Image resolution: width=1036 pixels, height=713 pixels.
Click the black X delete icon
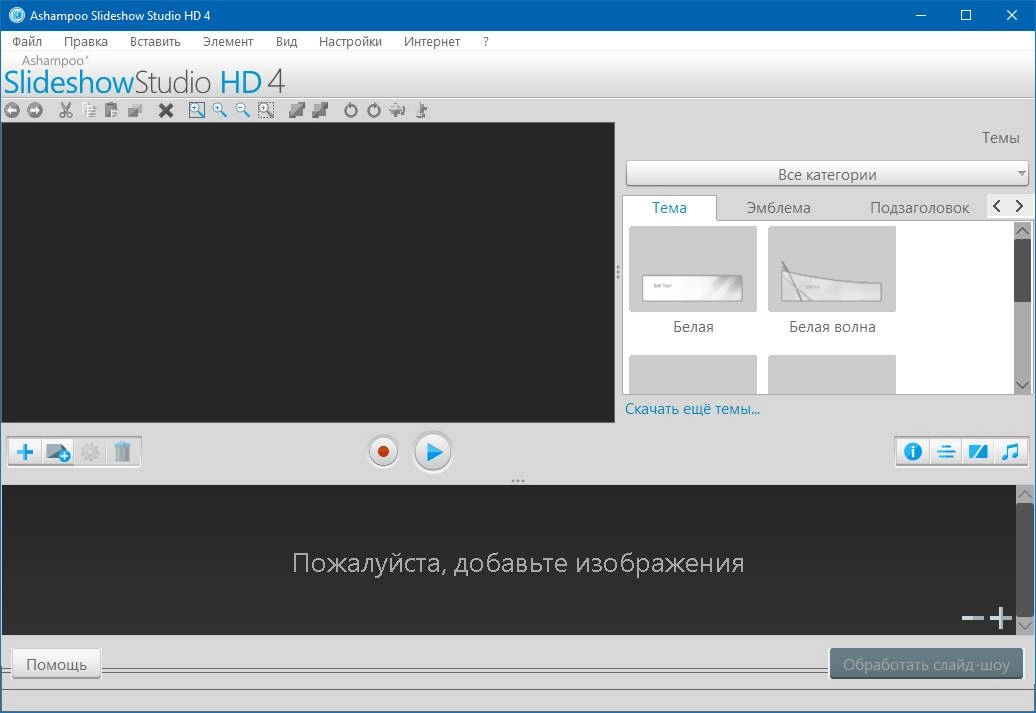click(166, 110)
